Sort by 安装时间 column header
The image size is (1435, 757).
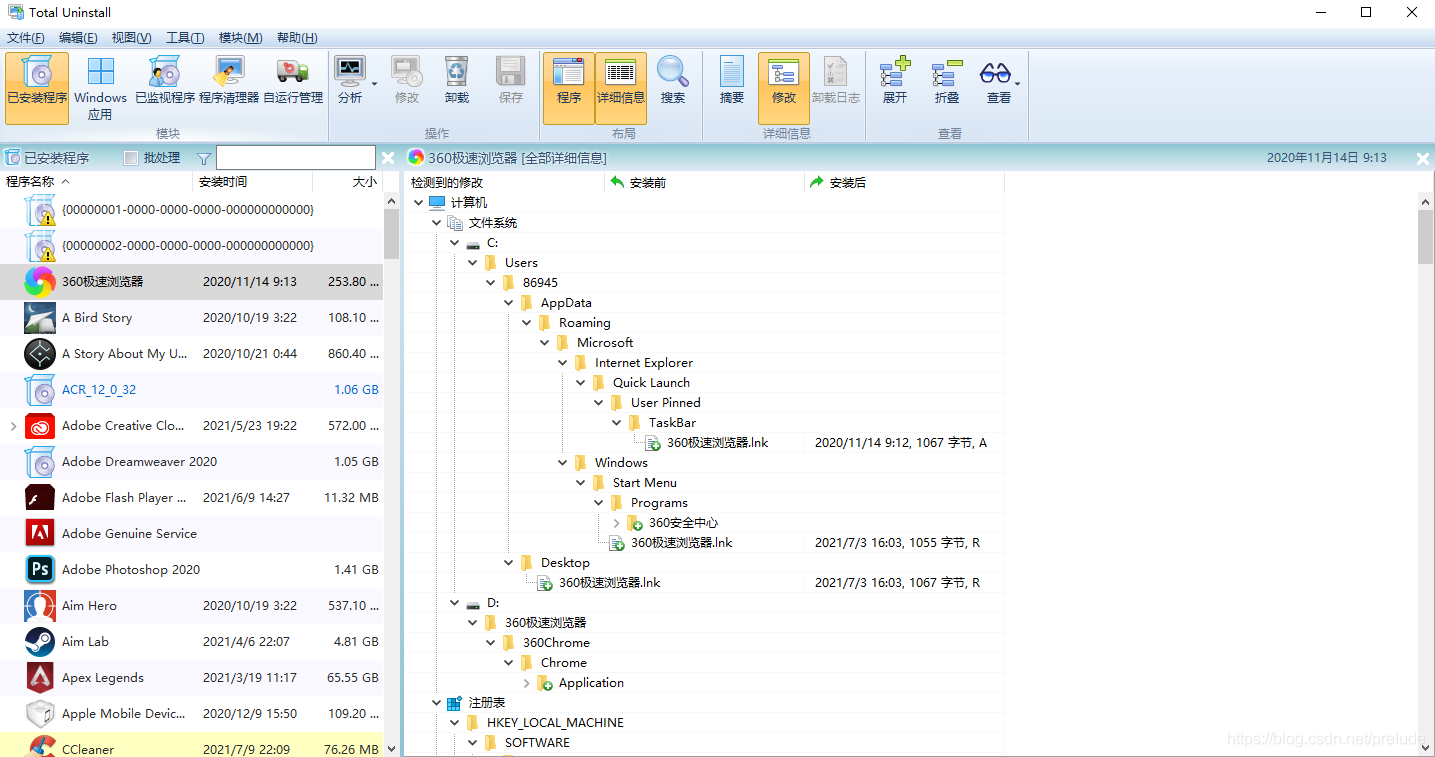(x=252, y=182)
